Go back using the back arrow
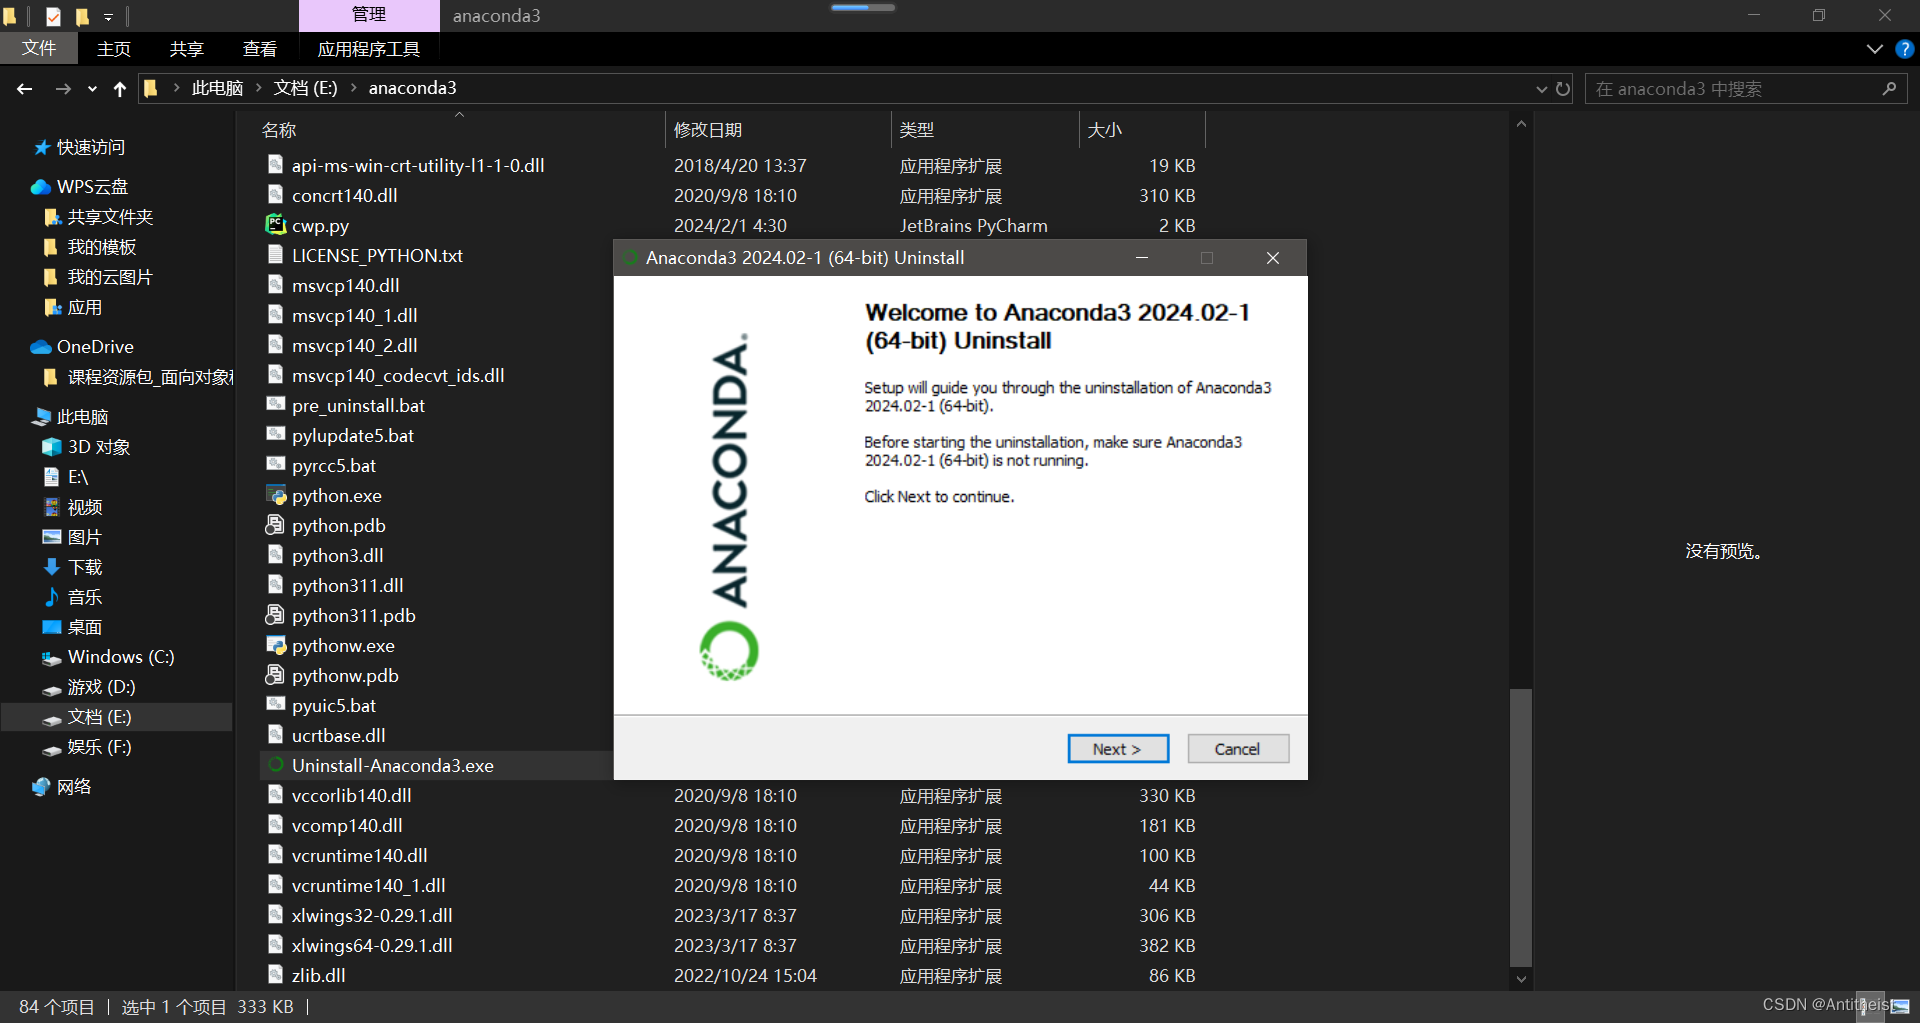 [25, 88]
